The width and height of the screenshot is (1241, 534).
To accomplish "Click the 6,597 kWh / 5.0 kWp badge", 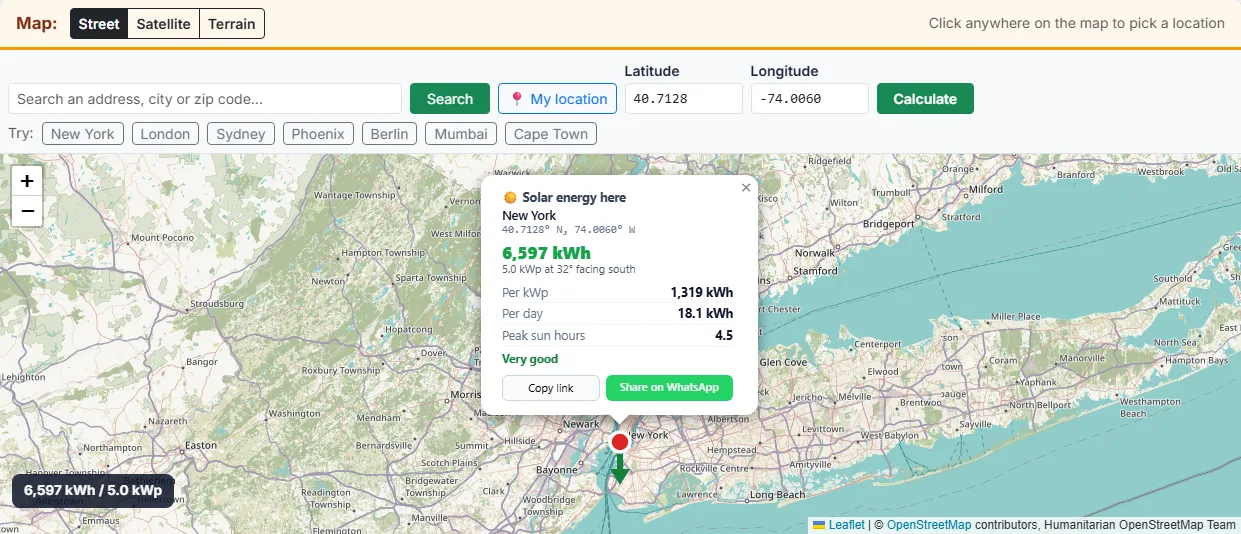I will pyautogui.click(x=93, y=491).
